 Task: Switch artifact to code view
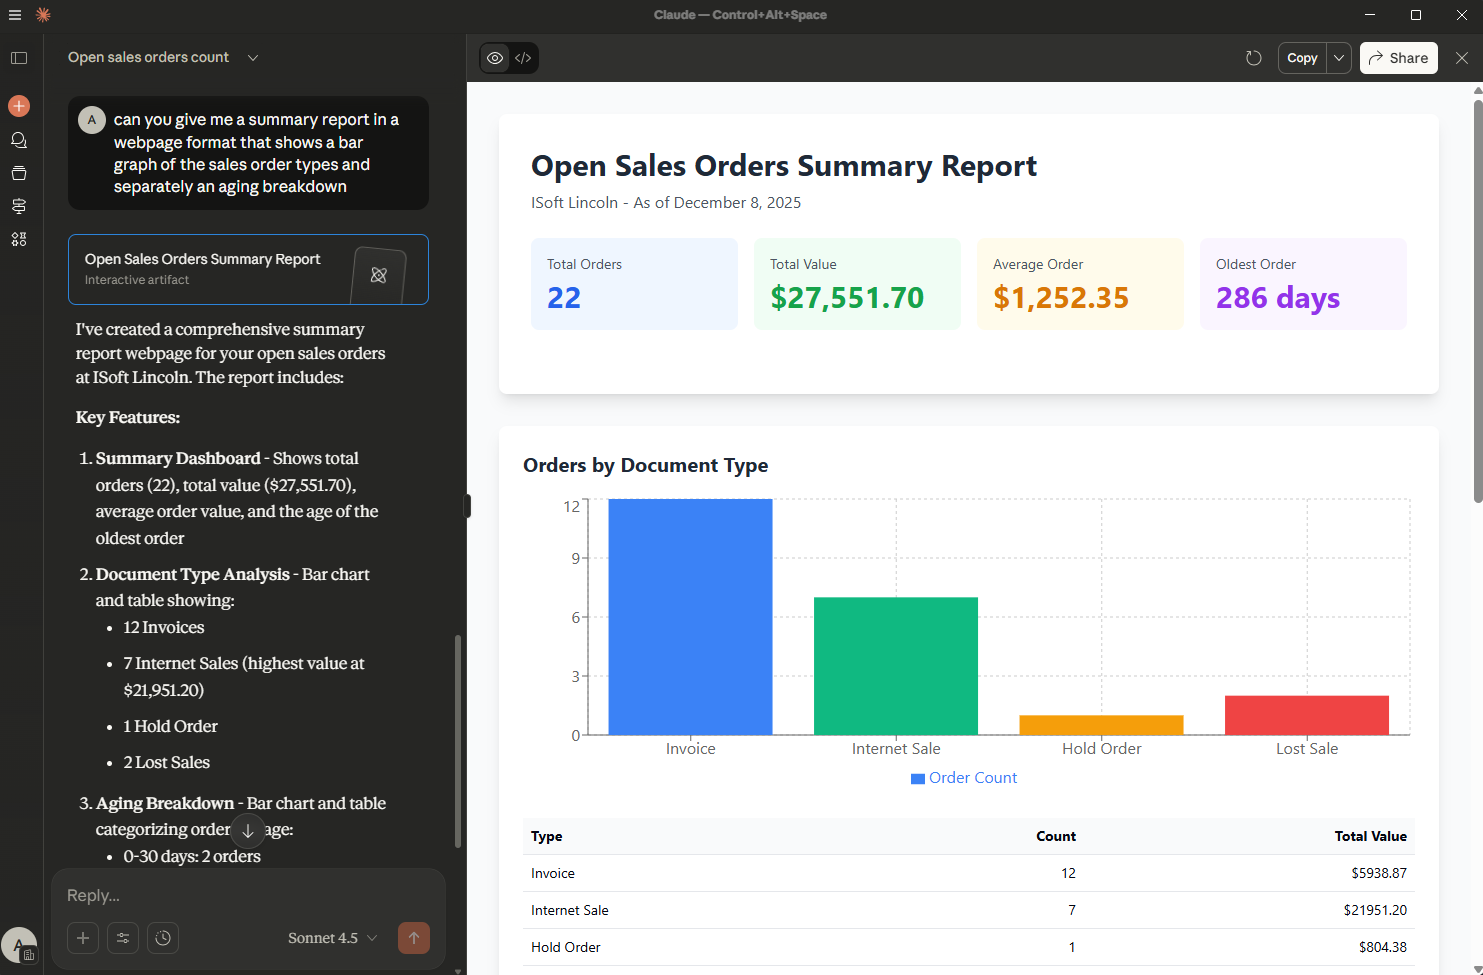[523, 58]
